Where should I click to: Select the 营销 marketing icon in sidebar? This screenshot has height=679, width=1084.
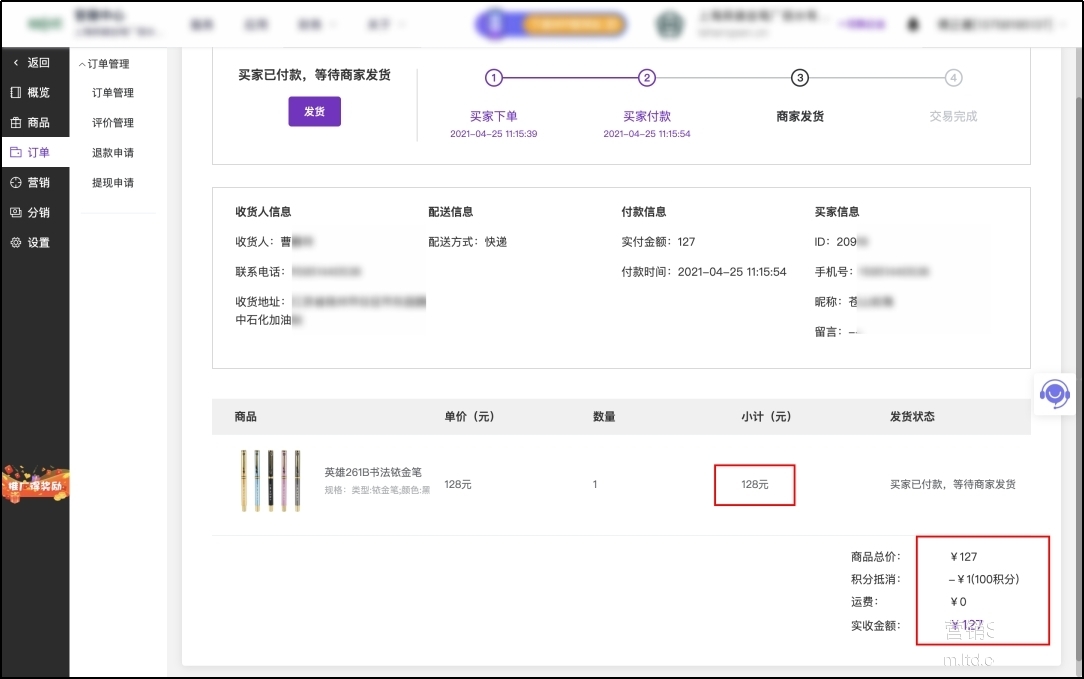[14, 182]
